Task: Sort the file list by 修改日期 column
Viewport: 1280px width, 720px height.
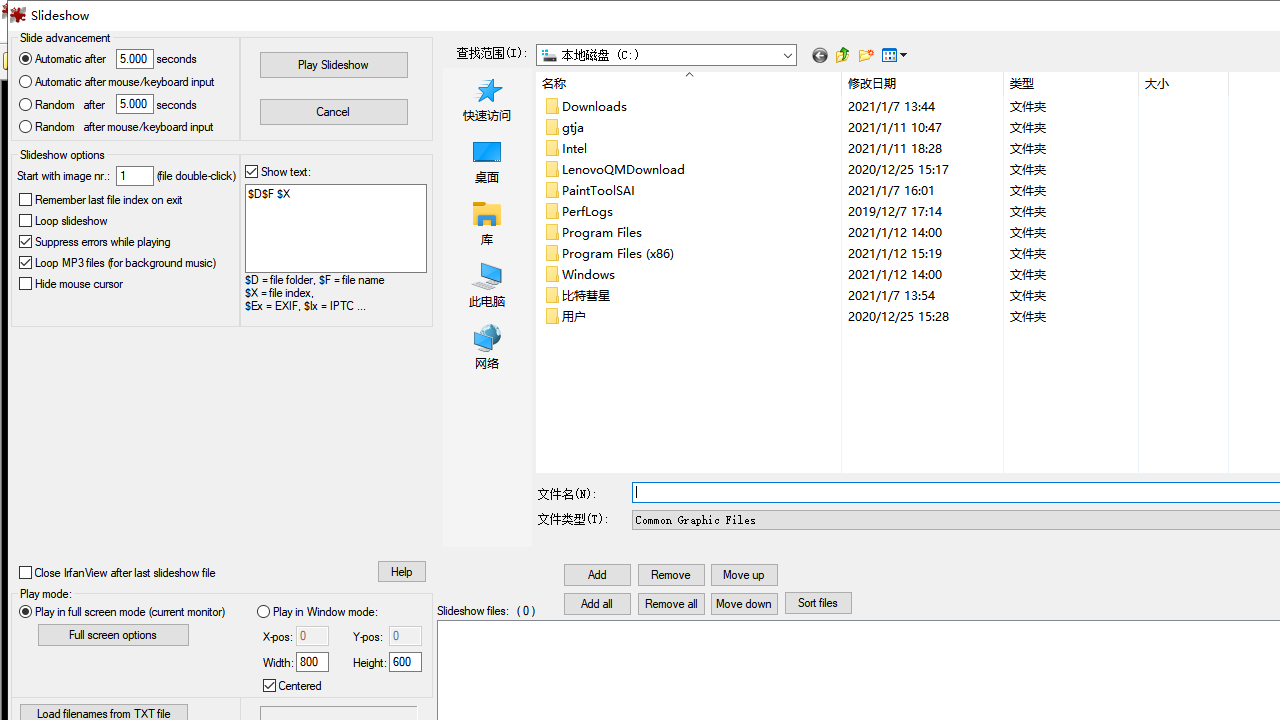Action: 872,84
